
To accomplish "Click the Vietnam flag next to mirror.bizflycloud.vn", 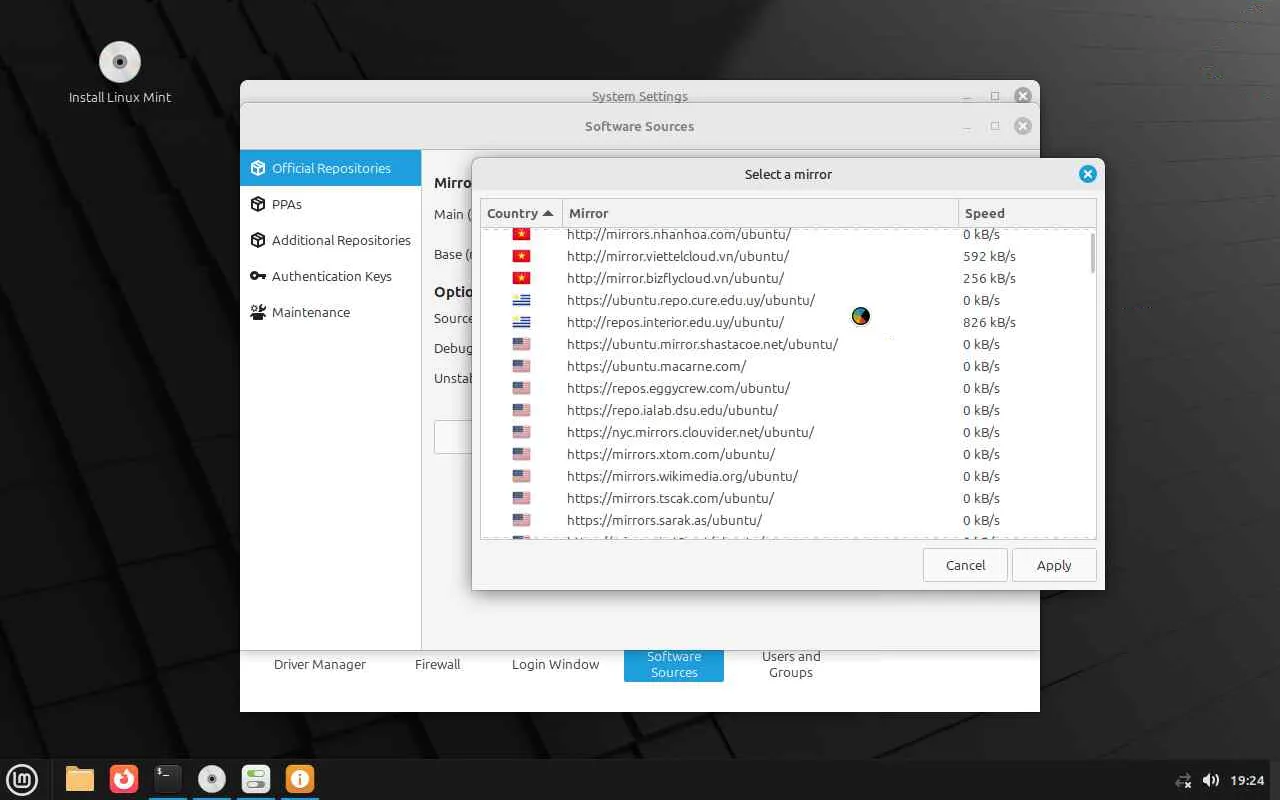I will pyautogui.click(x=521, y=278).
